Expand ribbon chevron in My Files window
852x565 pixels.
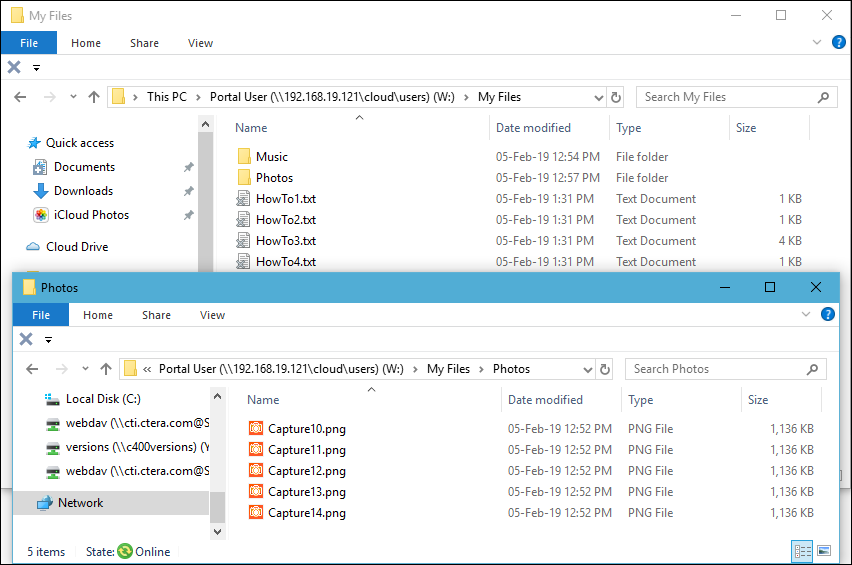point(816,42)
